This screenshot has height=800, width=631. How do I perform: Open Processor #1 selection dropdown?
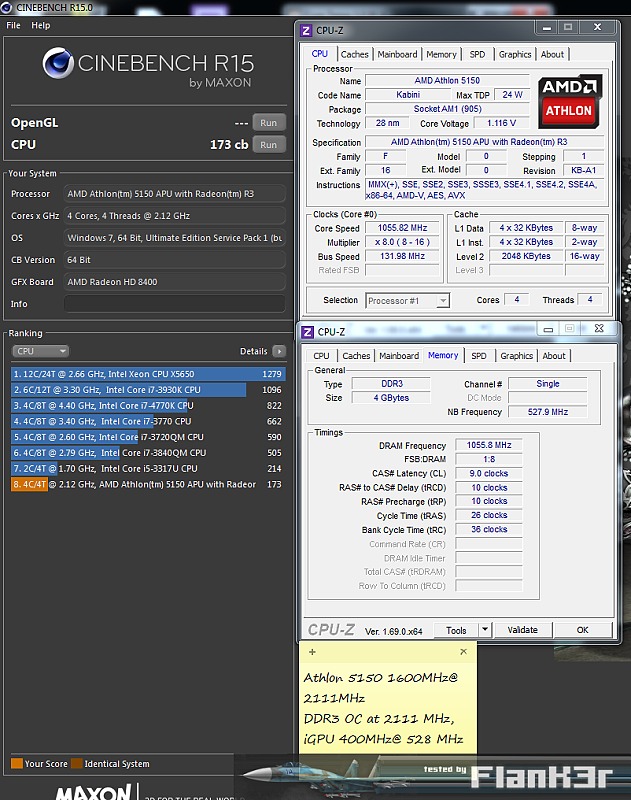[408, 301]
